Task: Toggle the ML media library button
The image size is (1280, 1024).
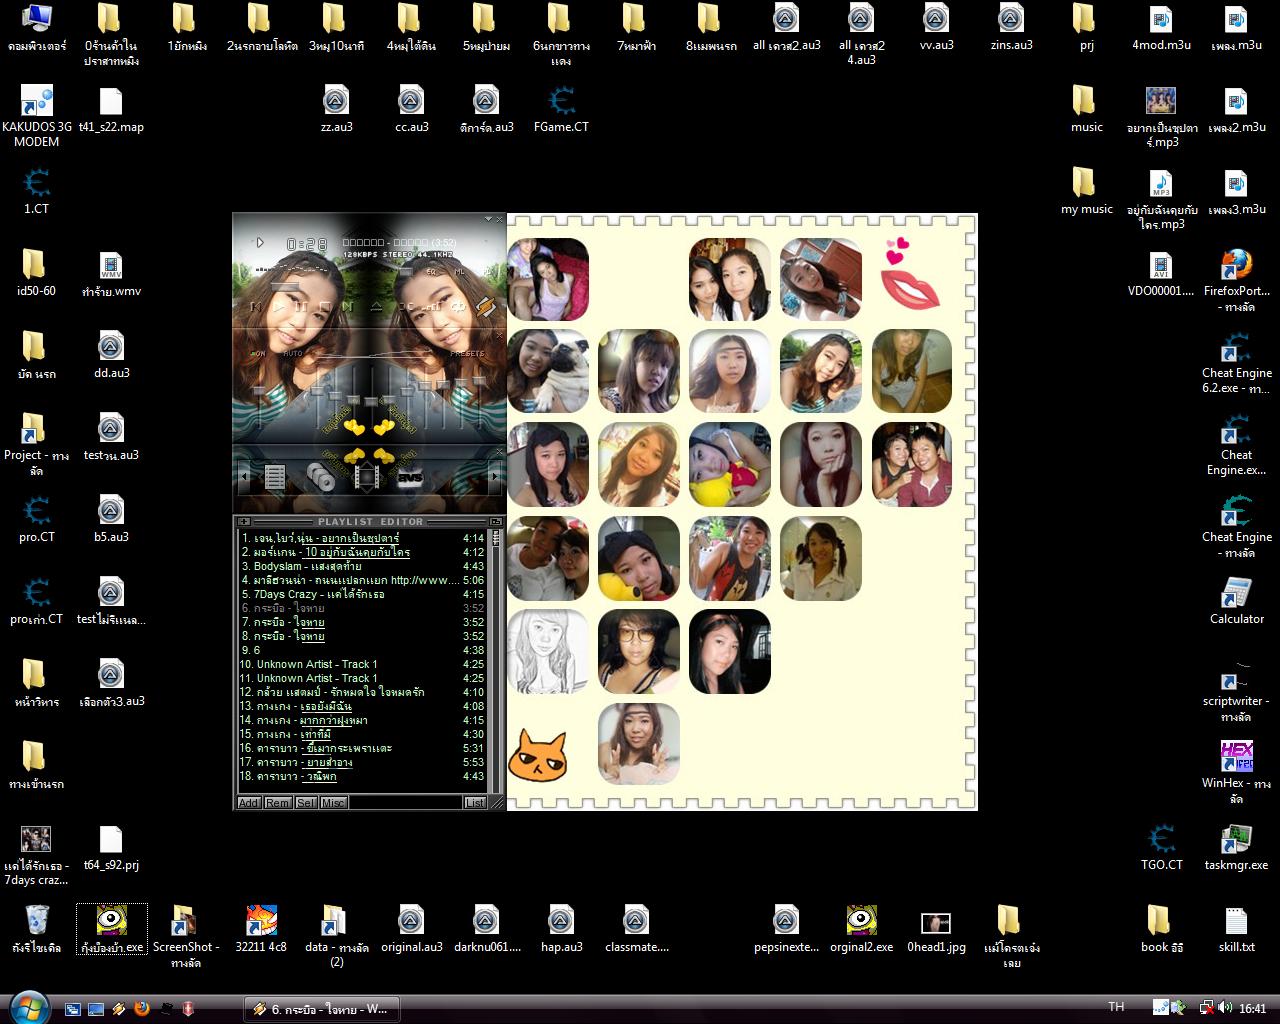Action: [x=459, y=271]
